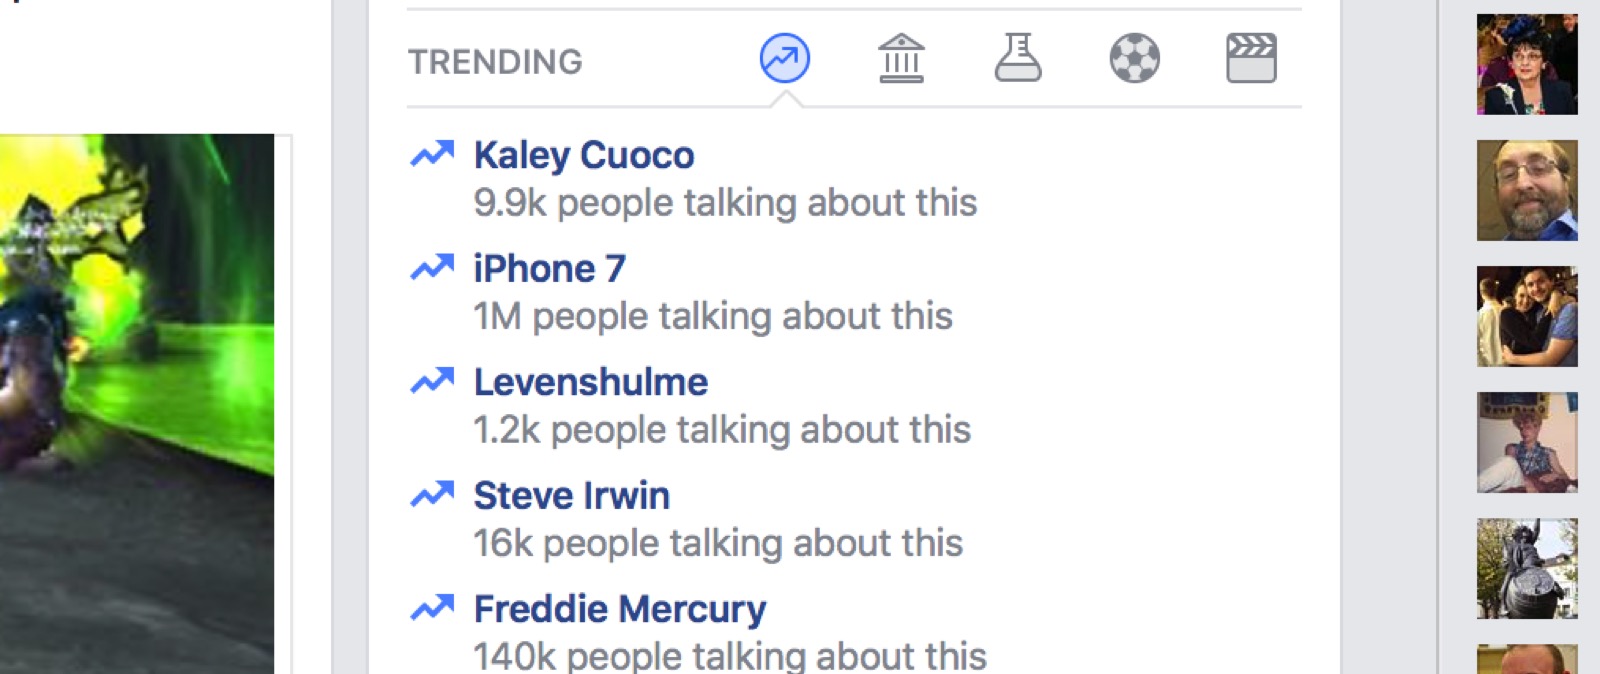Click trend arrow icon beside Kaley Cuoco
Image resolution: width=1600 pixels, height=674 pixels.
pyautogui.click(x=432, y=154)
